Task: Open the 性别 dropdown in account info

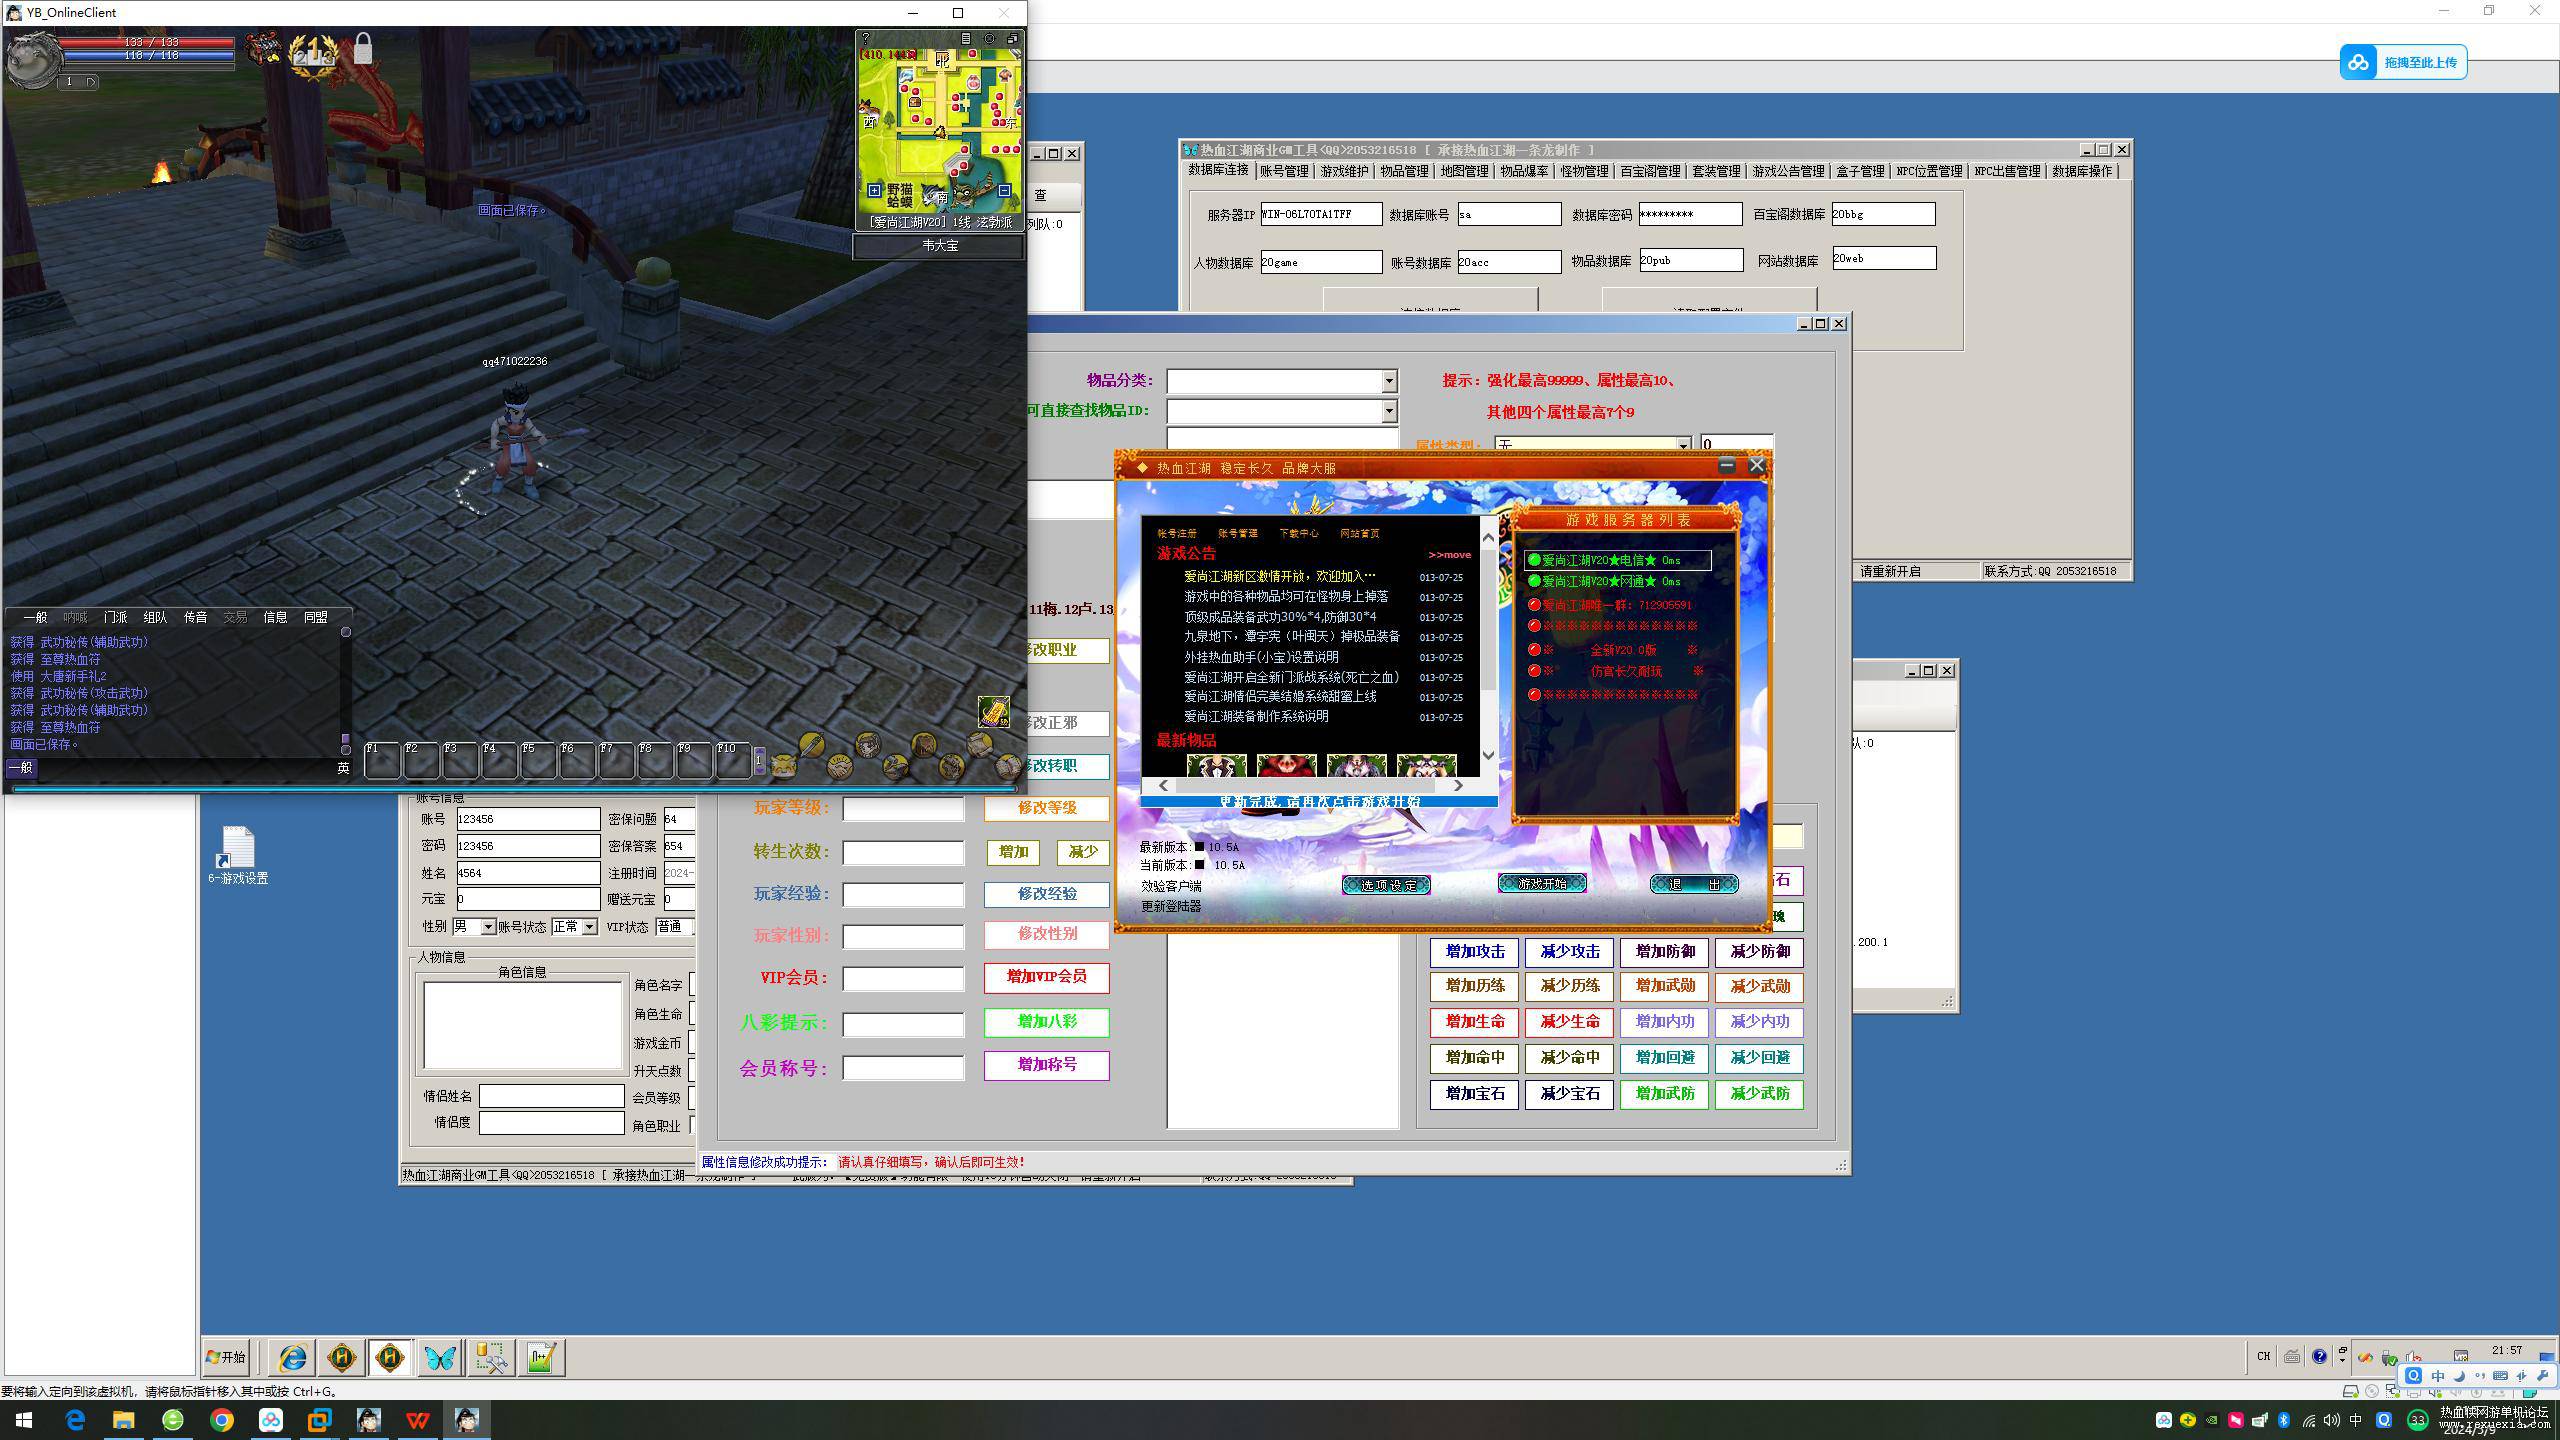Action: coord(488,927)
